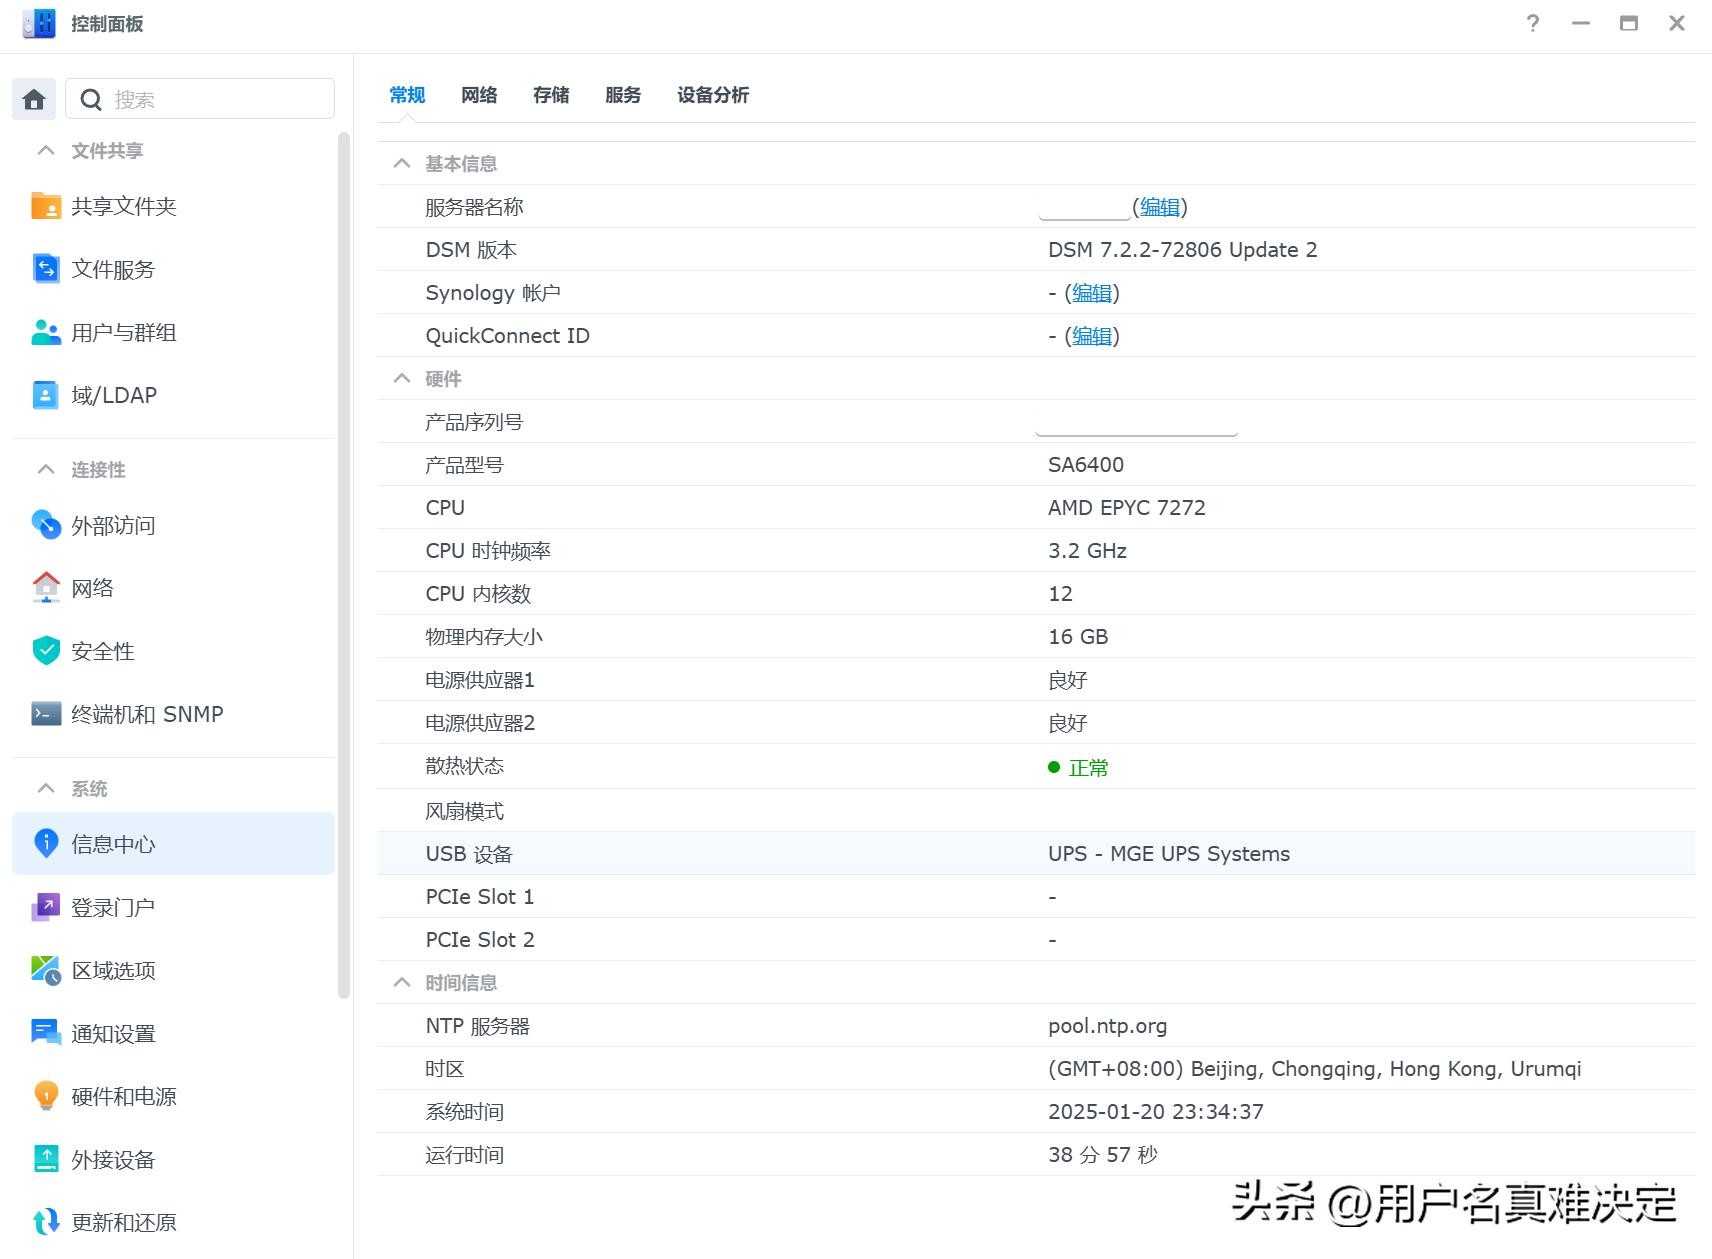The width and height of the screenshot is (1712, 1259).
Task: Collapse the Basic Info (基本信息) section
Action: tap(402, 164)
